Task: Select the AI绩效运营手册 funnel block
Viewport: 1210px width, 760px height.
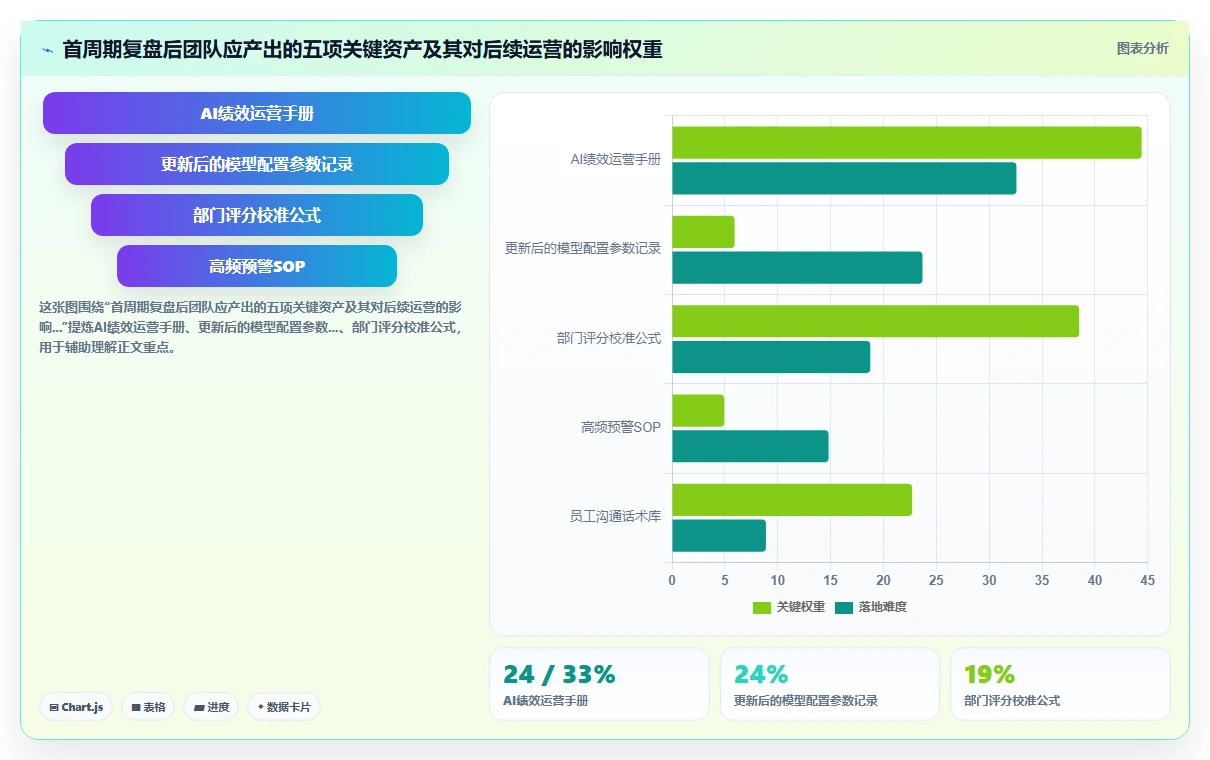Action: click(257, 113)
